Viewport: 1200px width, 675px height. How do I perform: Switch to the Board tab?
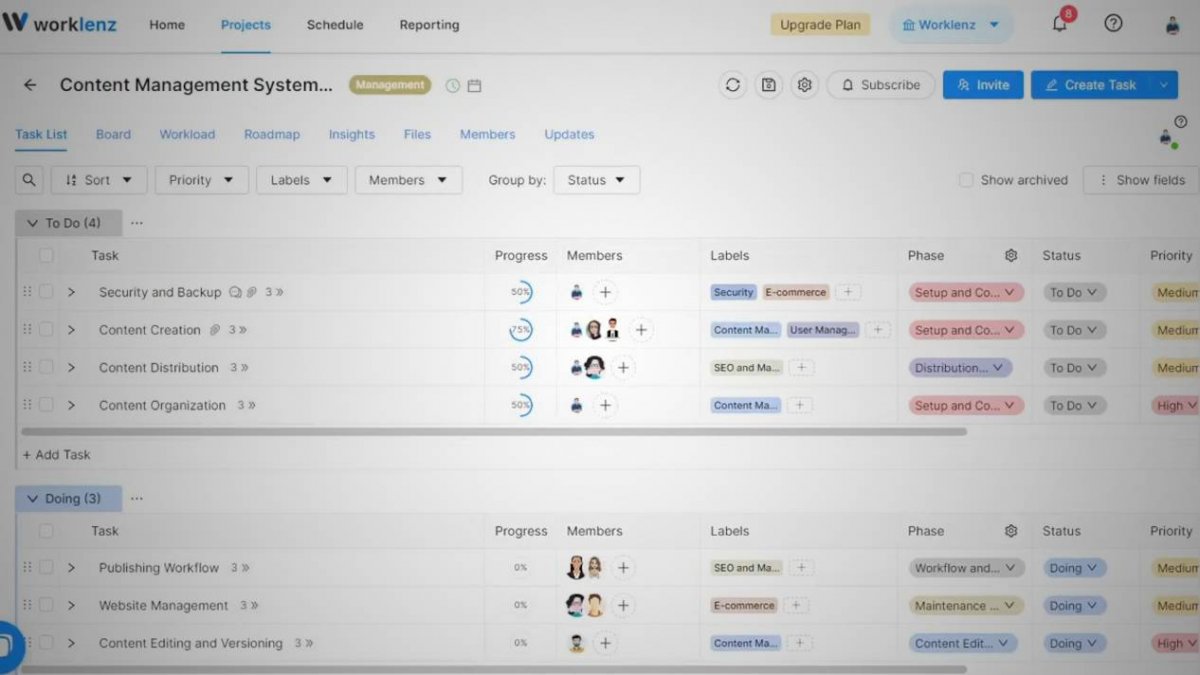click(113, 134)
